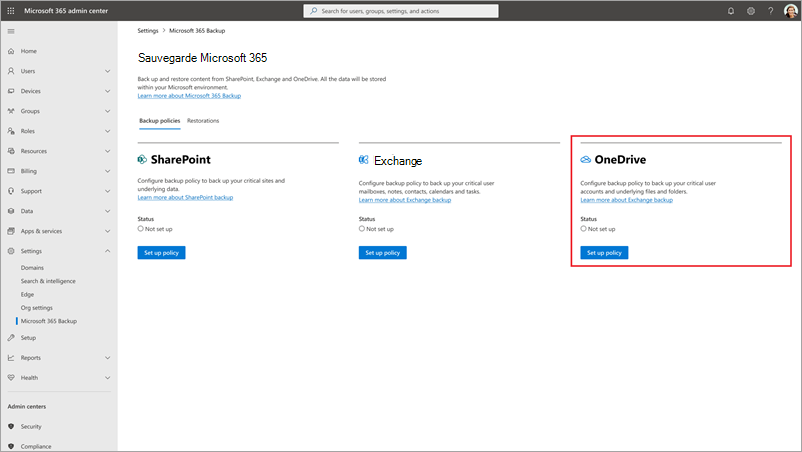Collapse the Settings menu chevron
802x452 pixels.
(x=107, y=251)
